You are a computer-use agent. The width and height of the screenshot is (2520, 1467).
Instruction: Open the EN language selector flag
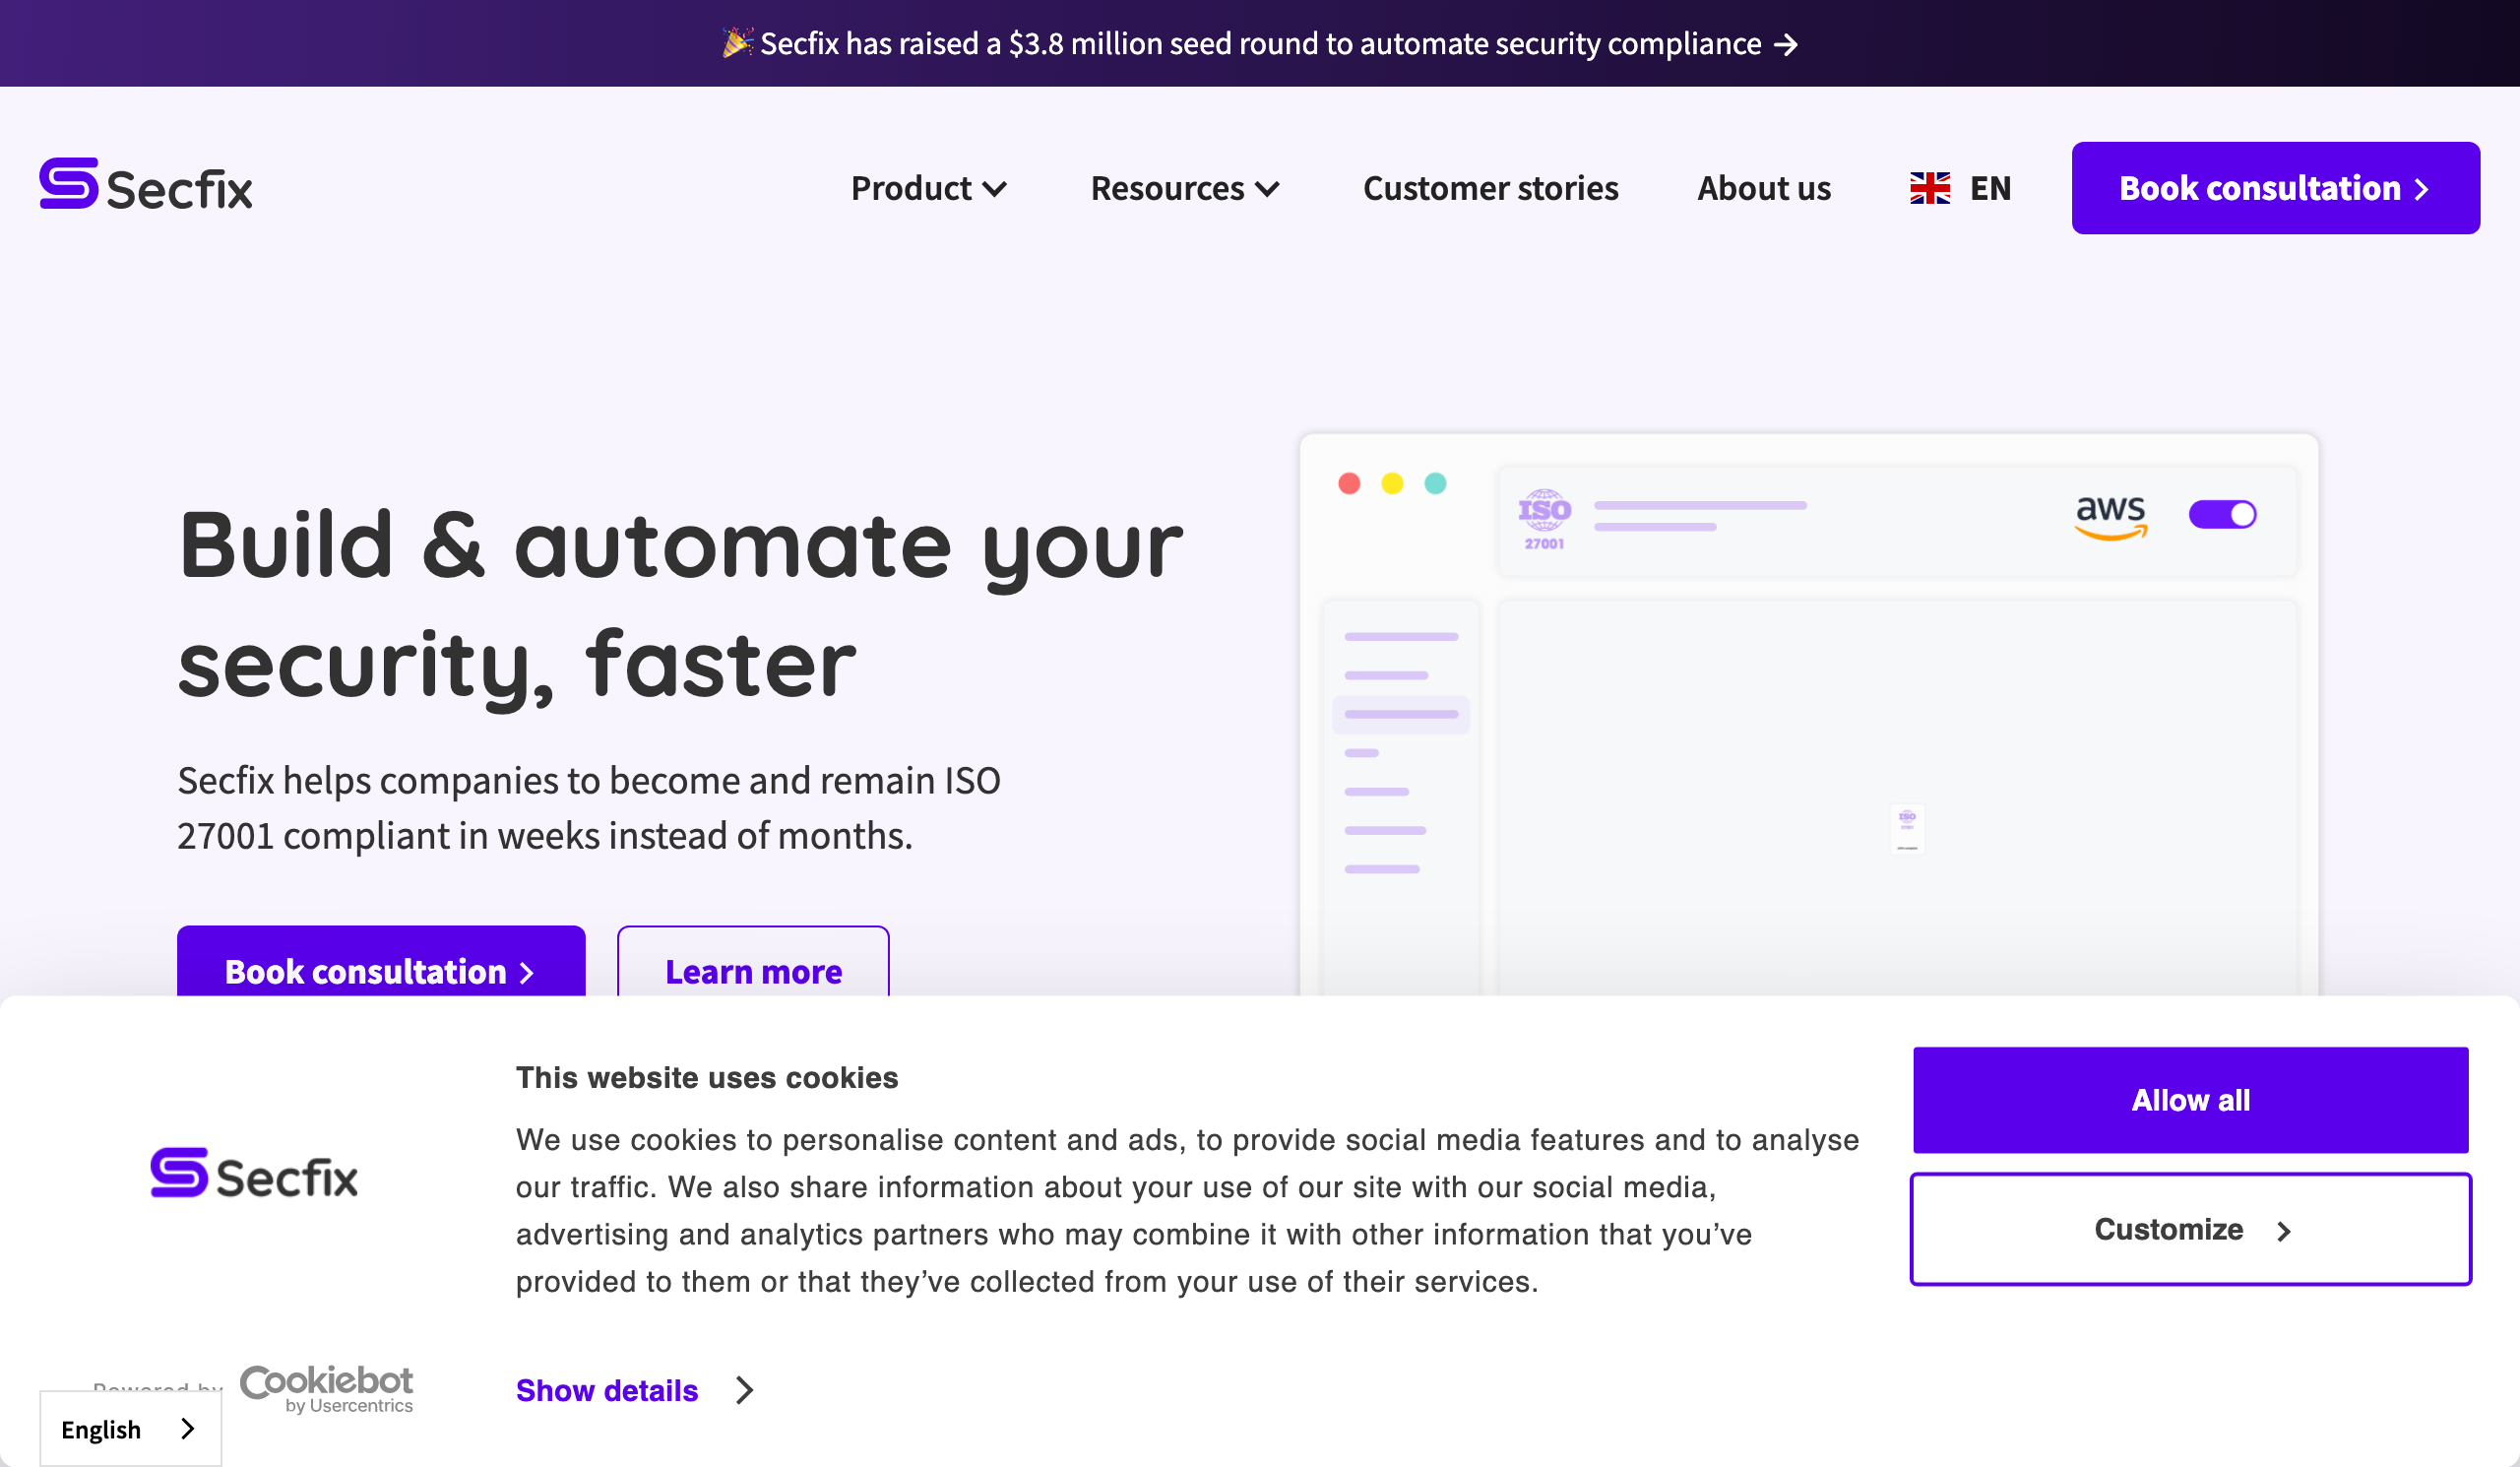point(1929,188)
